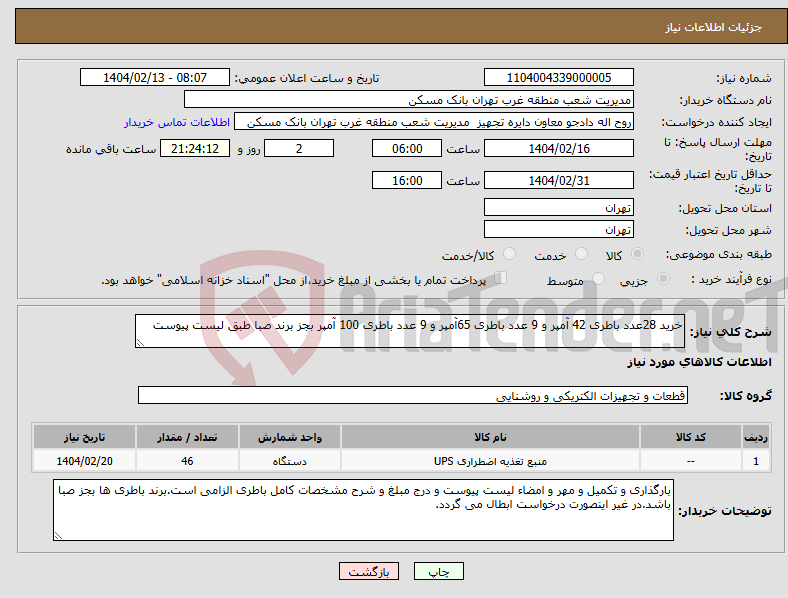Click the تعداد / مقدار column header
This screenshot has width=788, height=598.
pyautogui.click(x=187, y=437)
